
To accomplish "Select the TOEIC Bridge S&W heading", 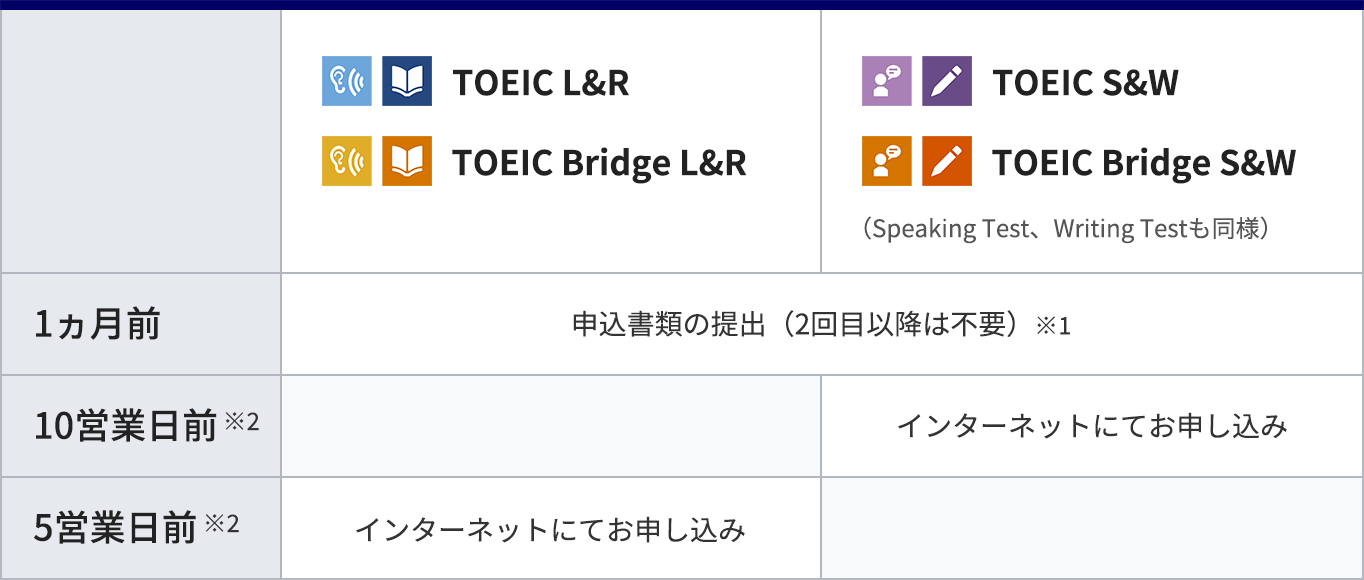I will tap(1144, 163).
